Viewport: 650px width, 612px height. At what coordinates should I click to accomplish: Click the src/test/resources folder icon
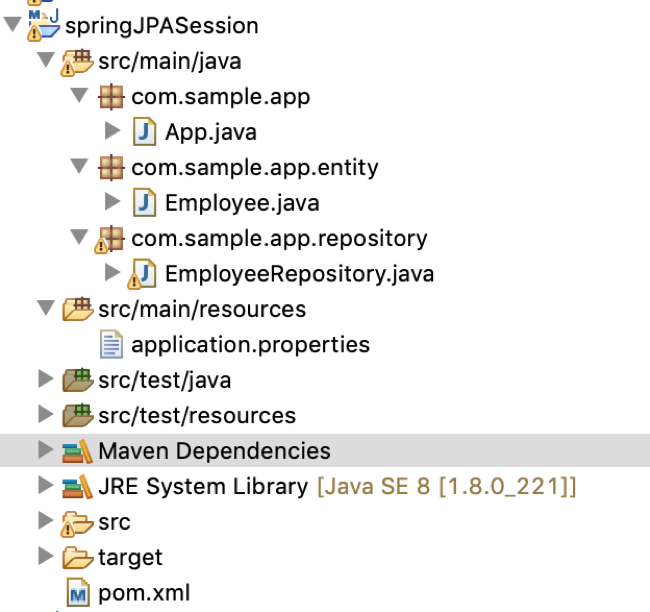click(x=78, y=415)
